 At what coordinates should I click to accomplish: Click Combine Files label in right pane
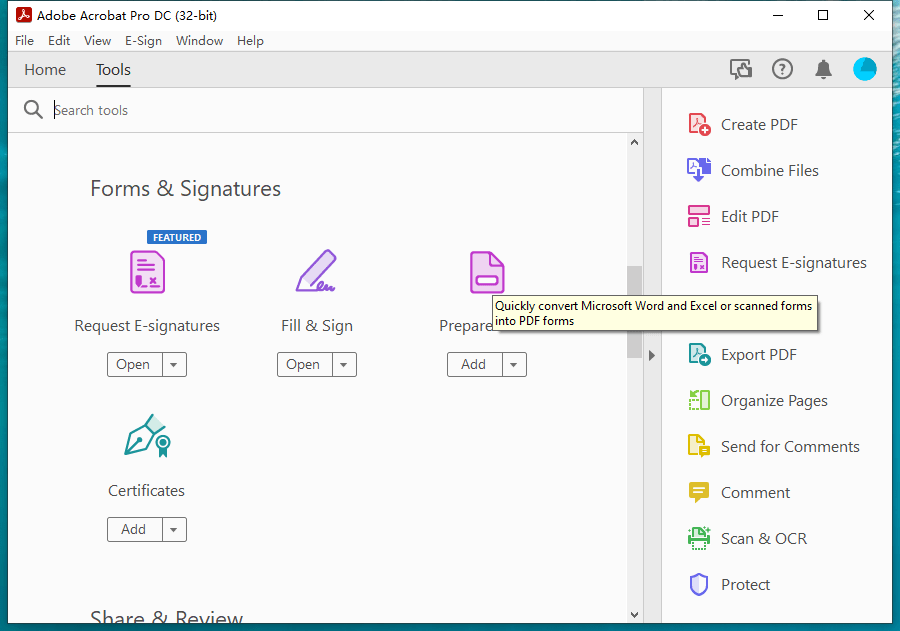coord(770,171)
